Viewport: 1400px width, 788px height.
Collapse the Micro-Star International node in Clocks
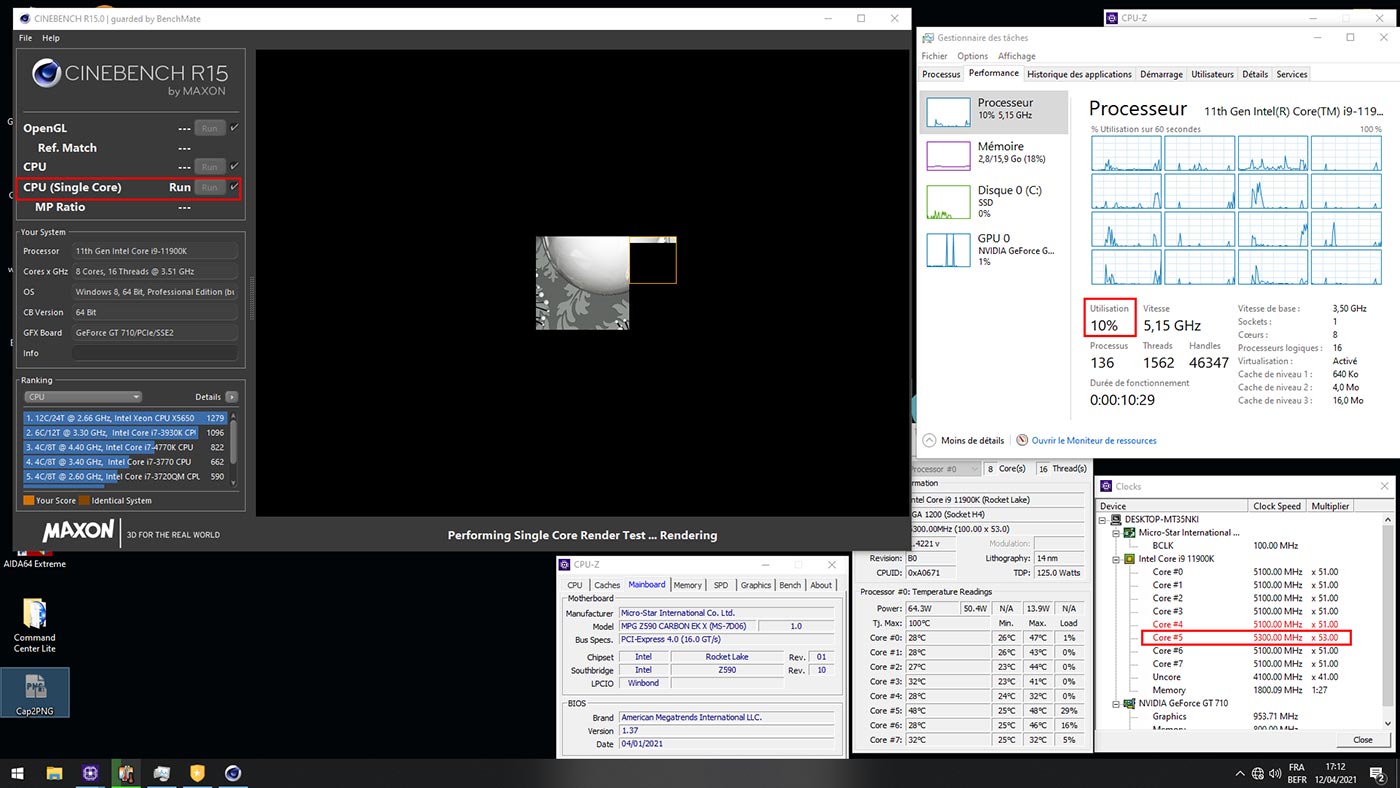(x=1116, y=533)
